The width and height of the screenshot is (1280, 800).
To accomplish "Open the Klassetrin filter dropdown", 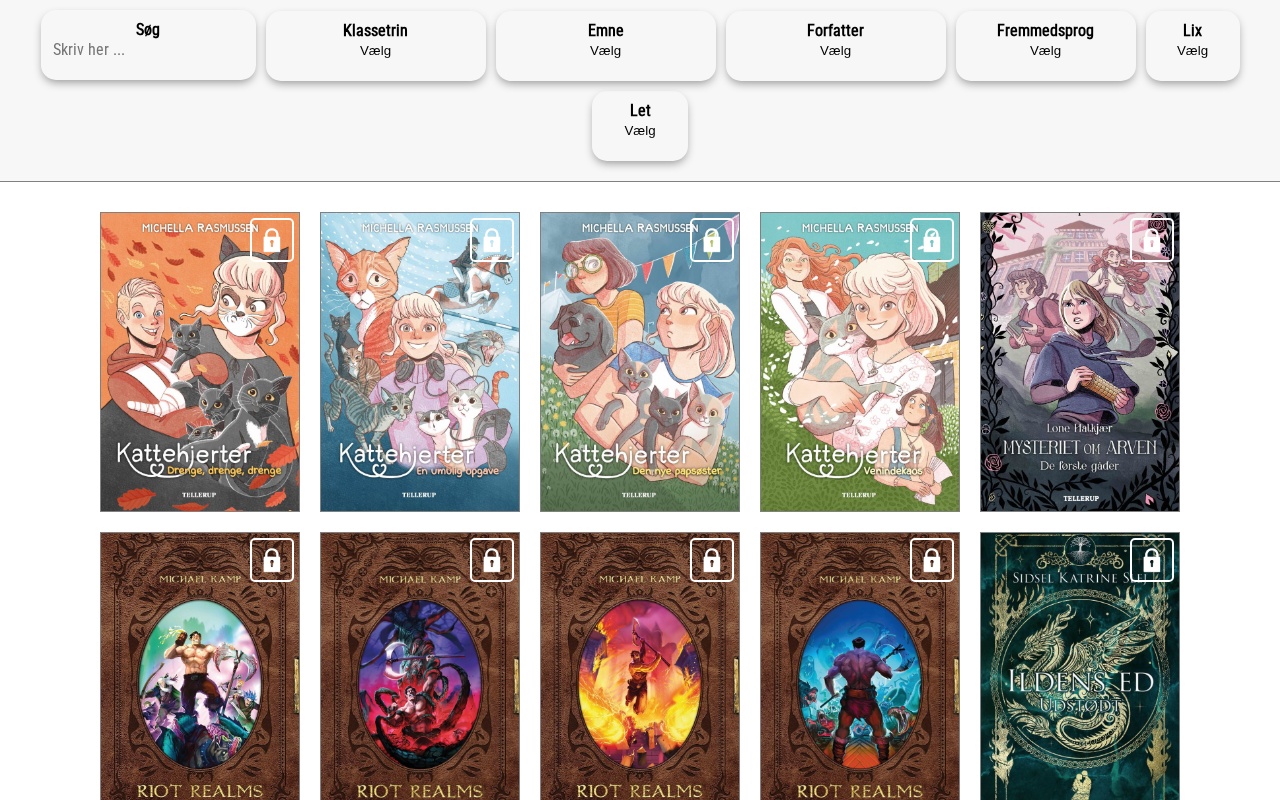I will coord(376,46).
